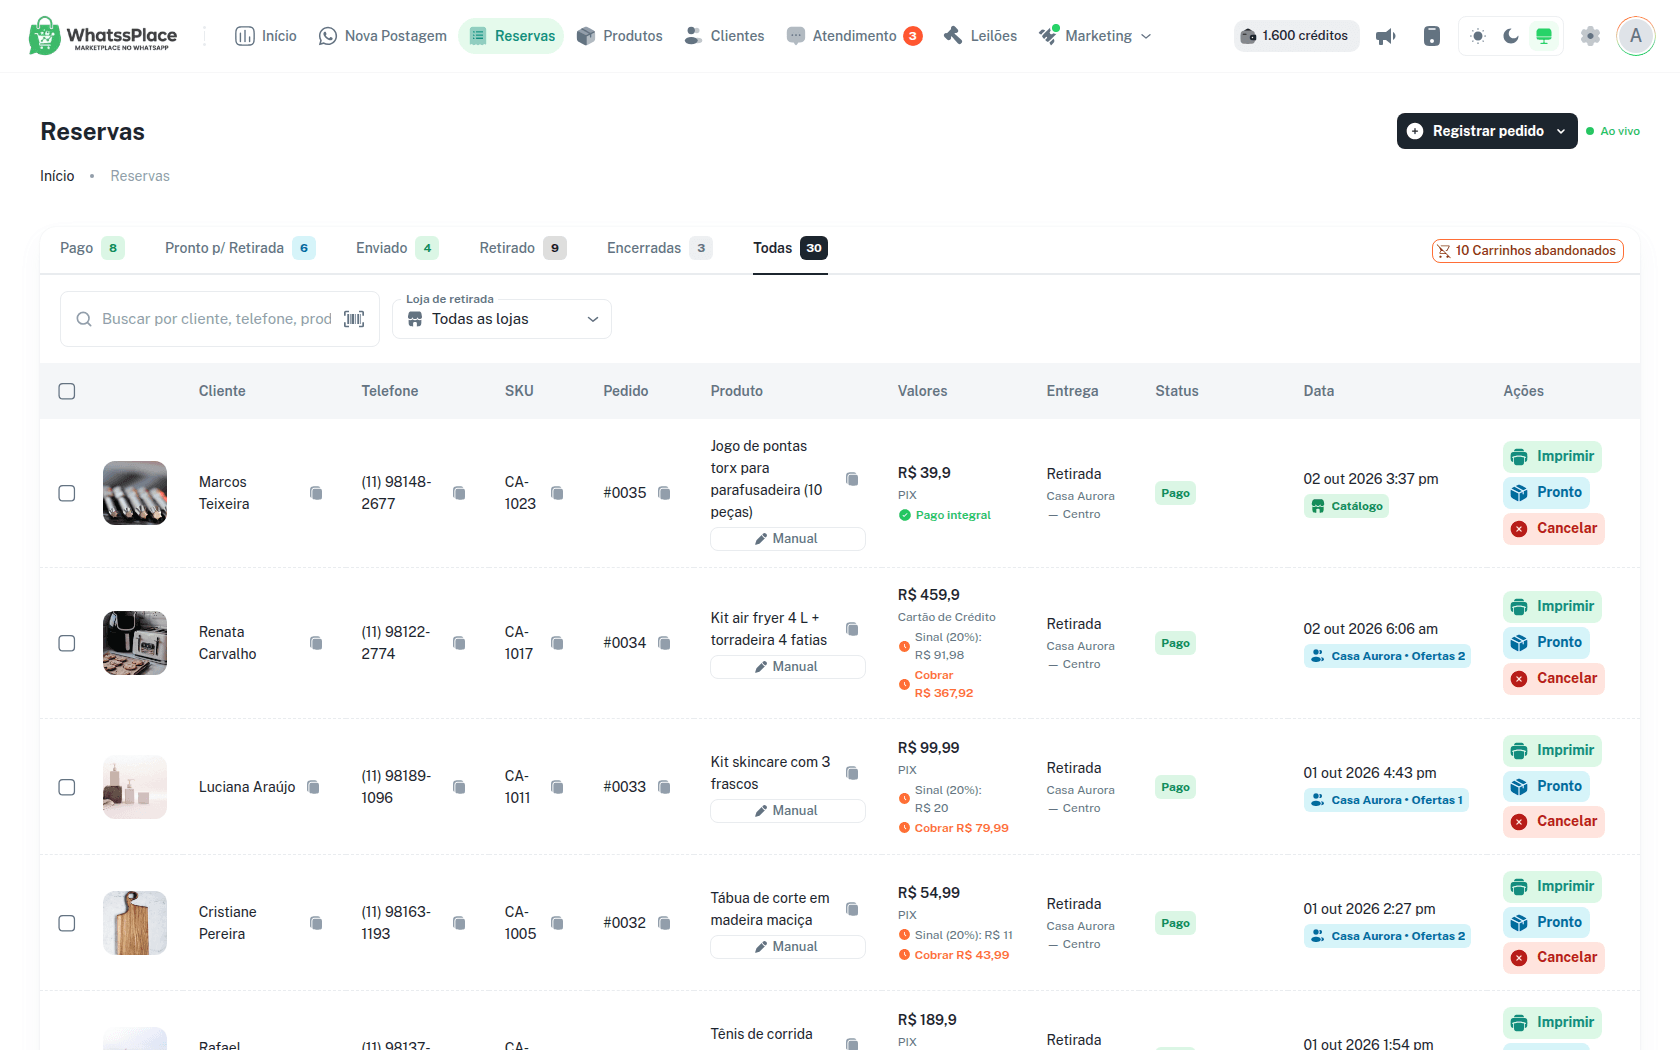Open Atendimento with 3 notifications
Screen dimensions: 1680x1050
854,36
